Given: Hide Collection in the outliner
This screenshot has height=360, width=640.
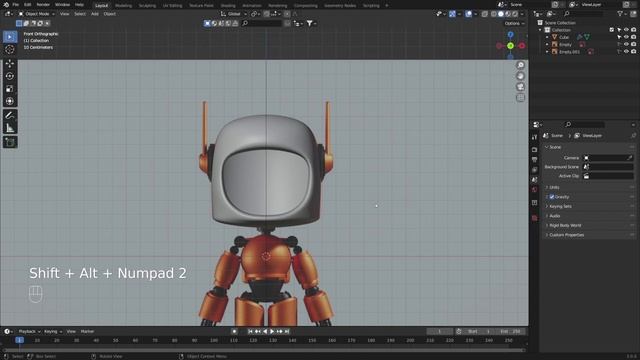Looking at the screenshot, I should pyautogui.click(x=626, y=30).
